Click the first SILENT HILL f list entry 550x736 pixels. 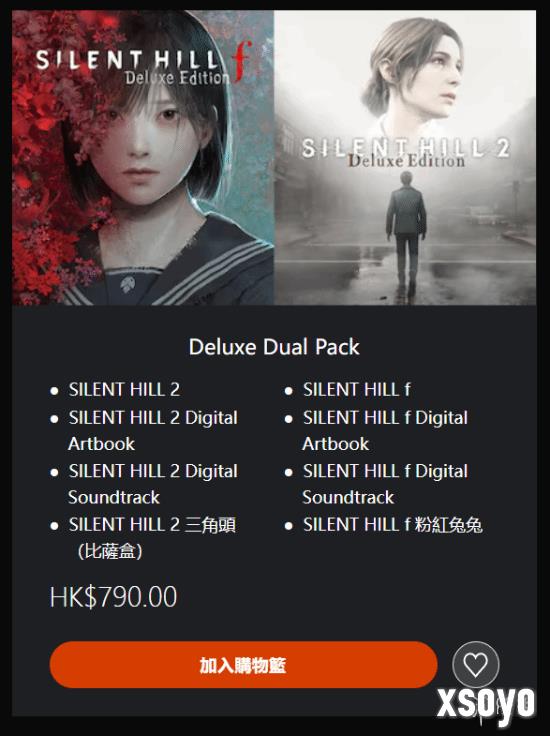357,390
